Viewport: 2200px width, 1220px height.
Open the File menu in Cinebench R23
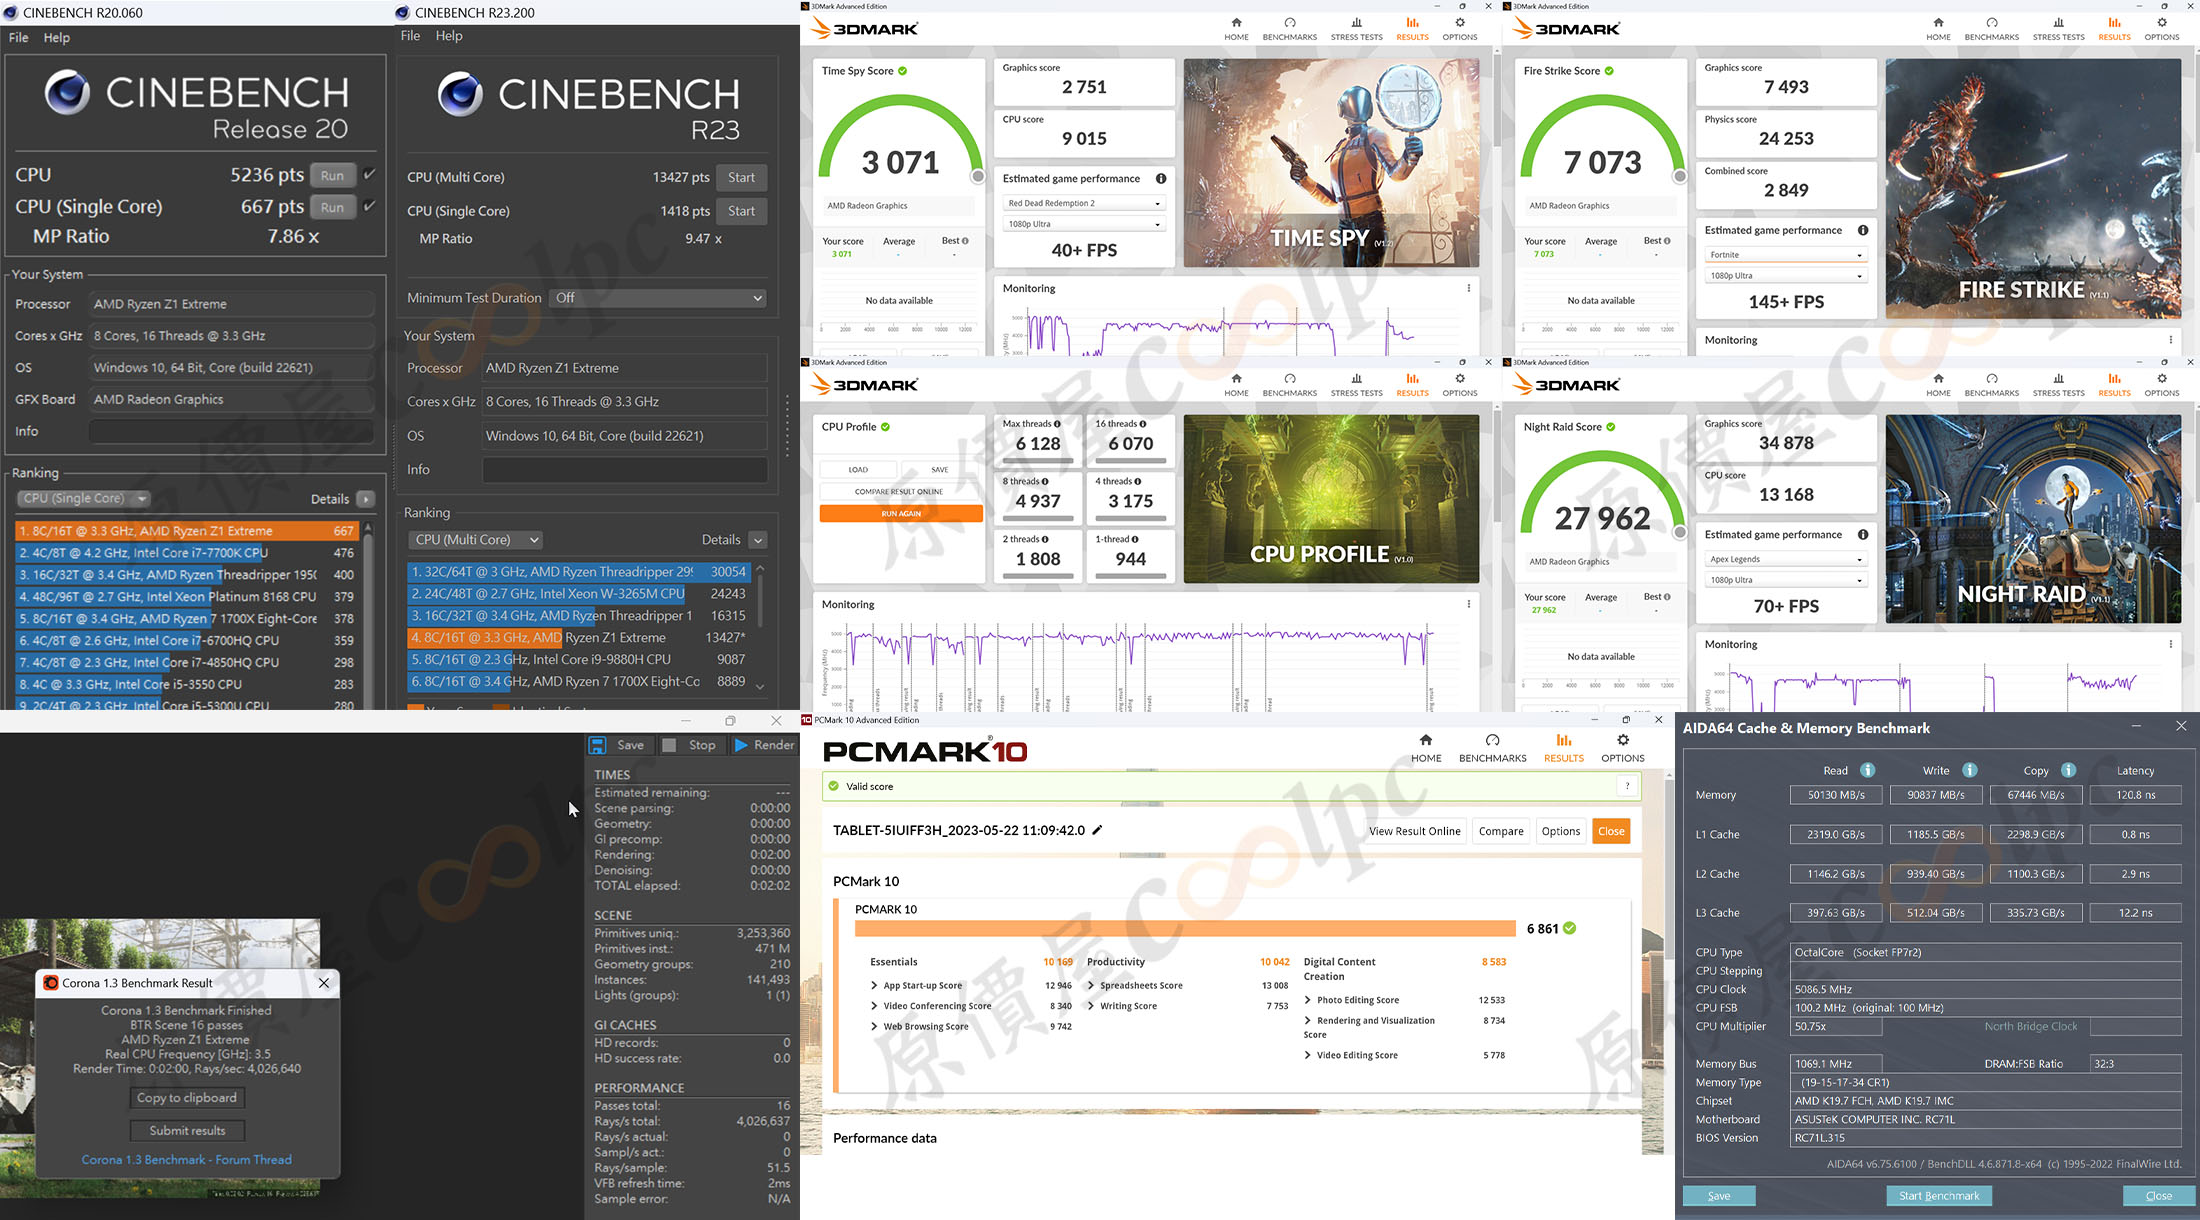click(411, 36)
